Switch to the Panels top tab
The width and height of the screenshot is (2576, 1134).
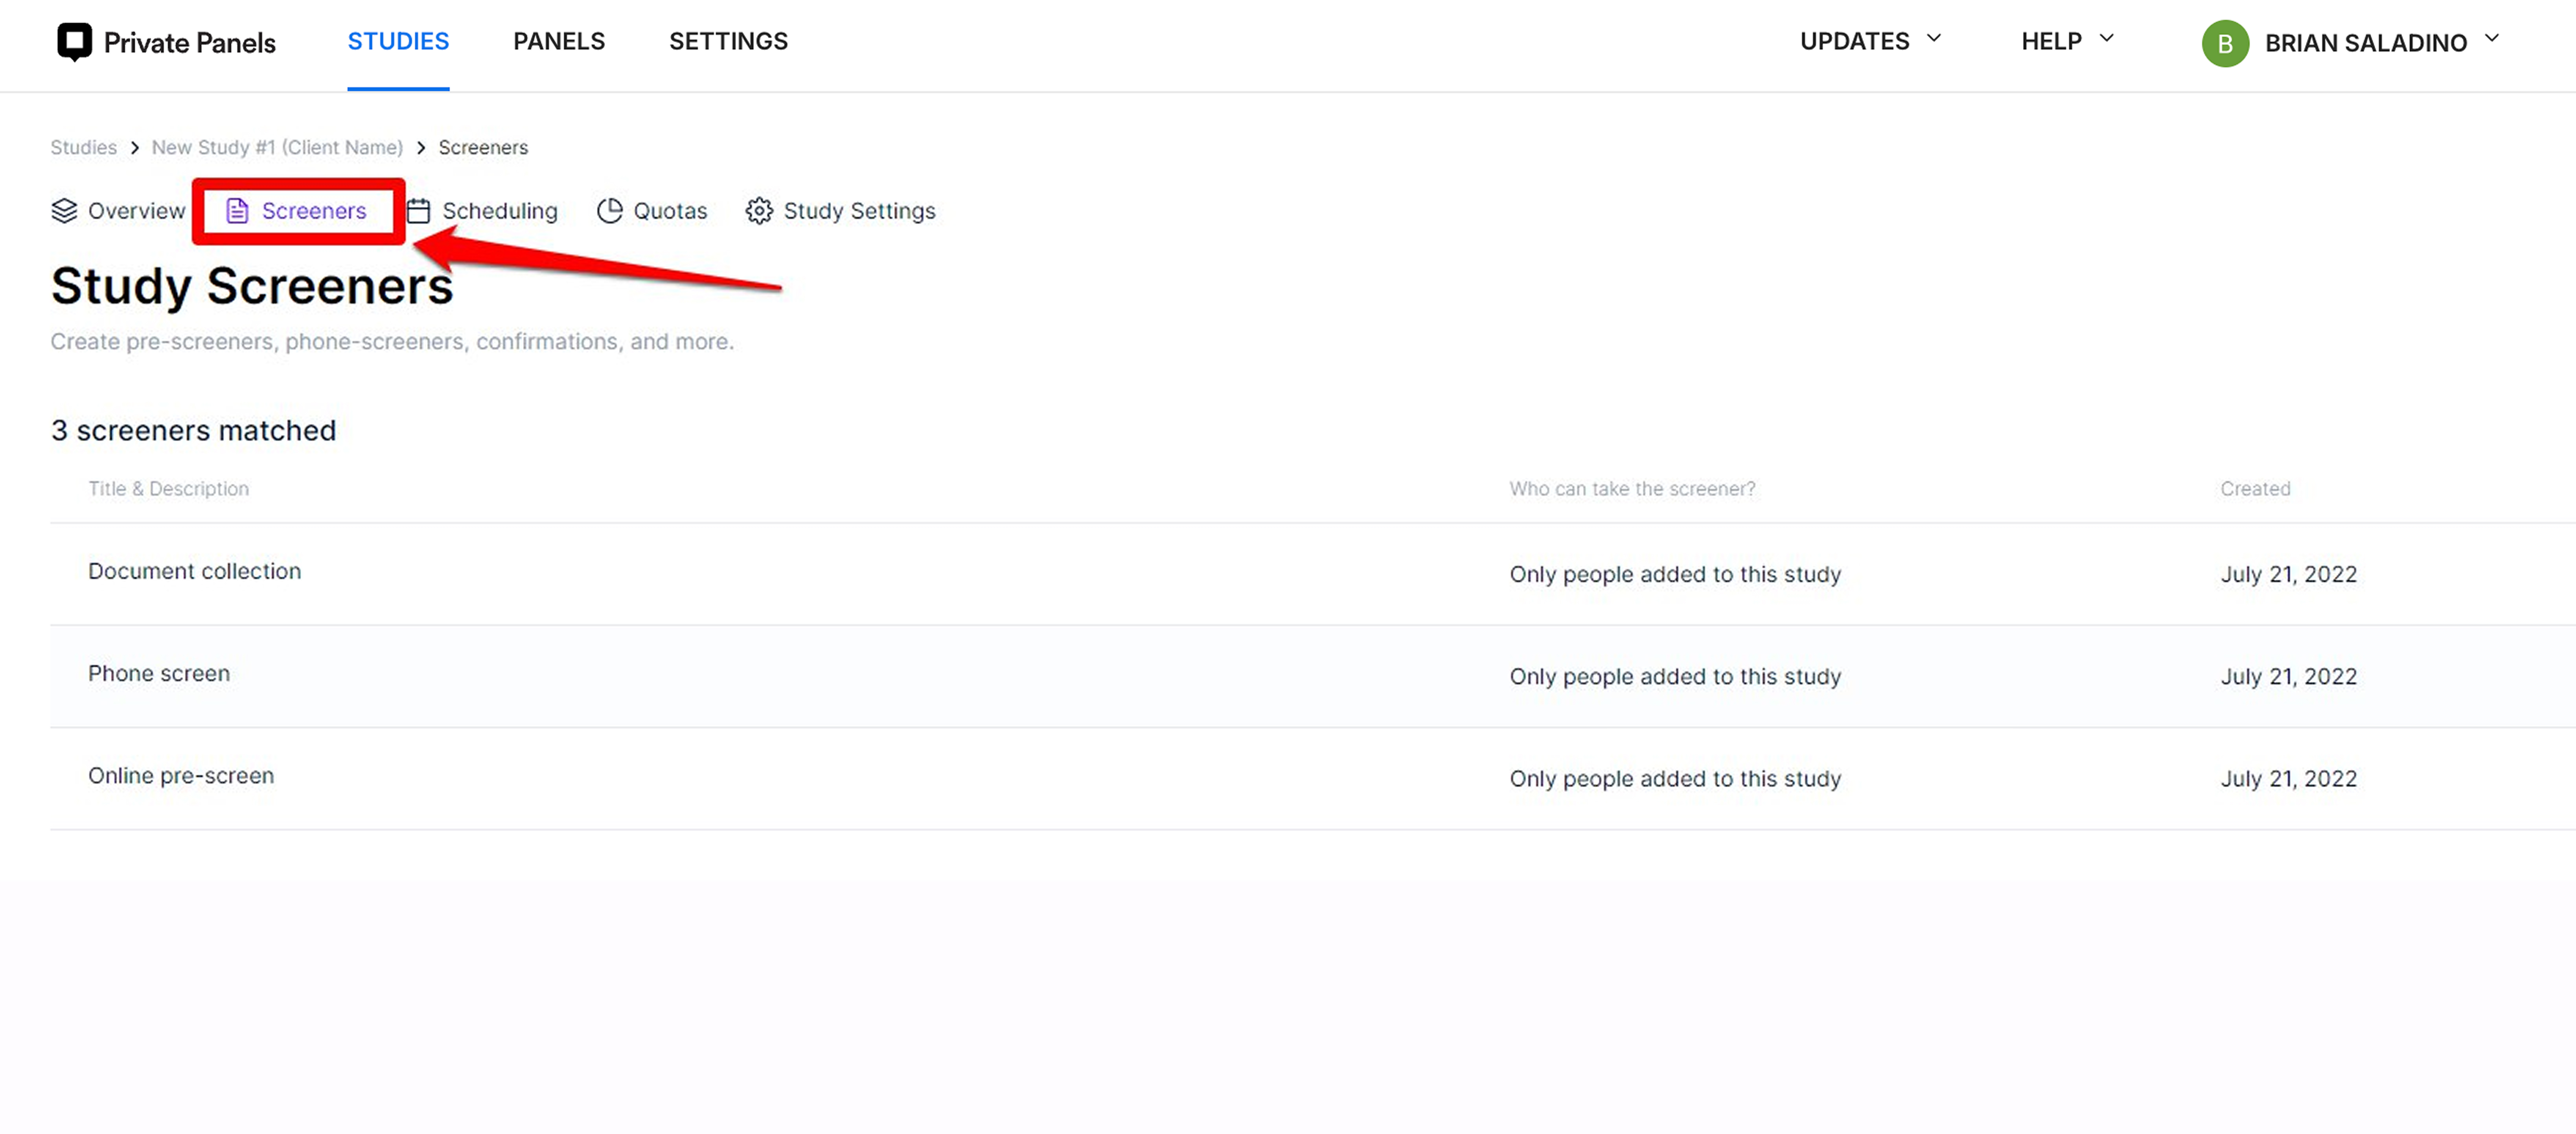tap(559, 41)
